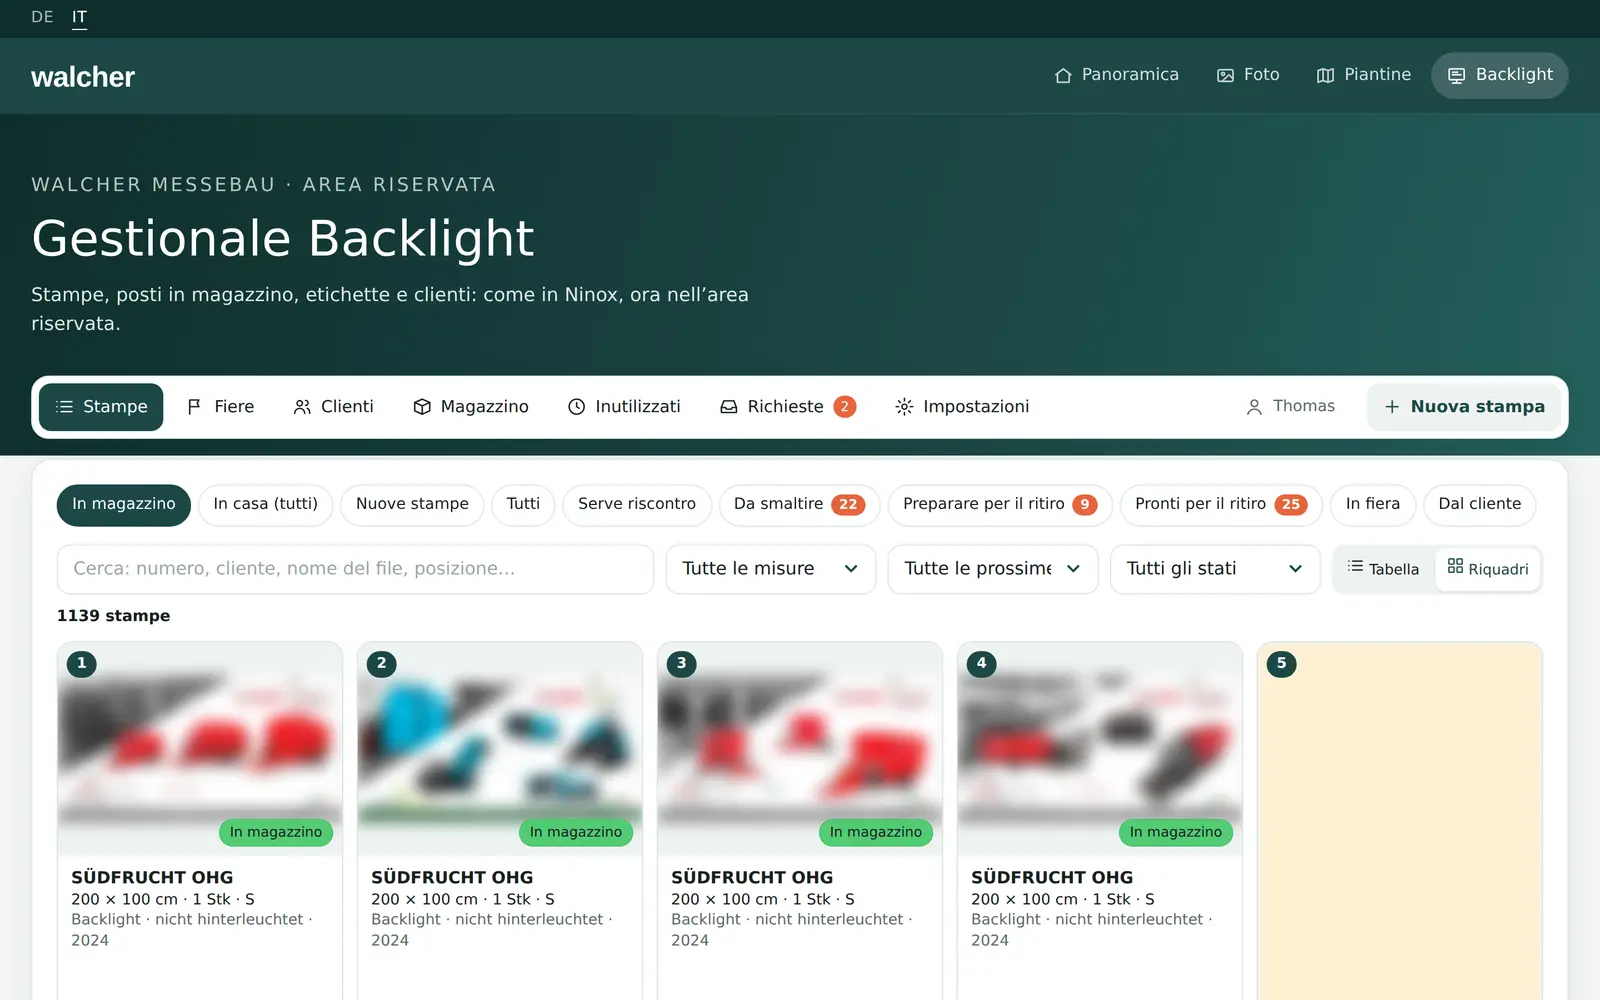Click the flag icon beside Fiere
1600x1000 pixels.
coord(195,407)
